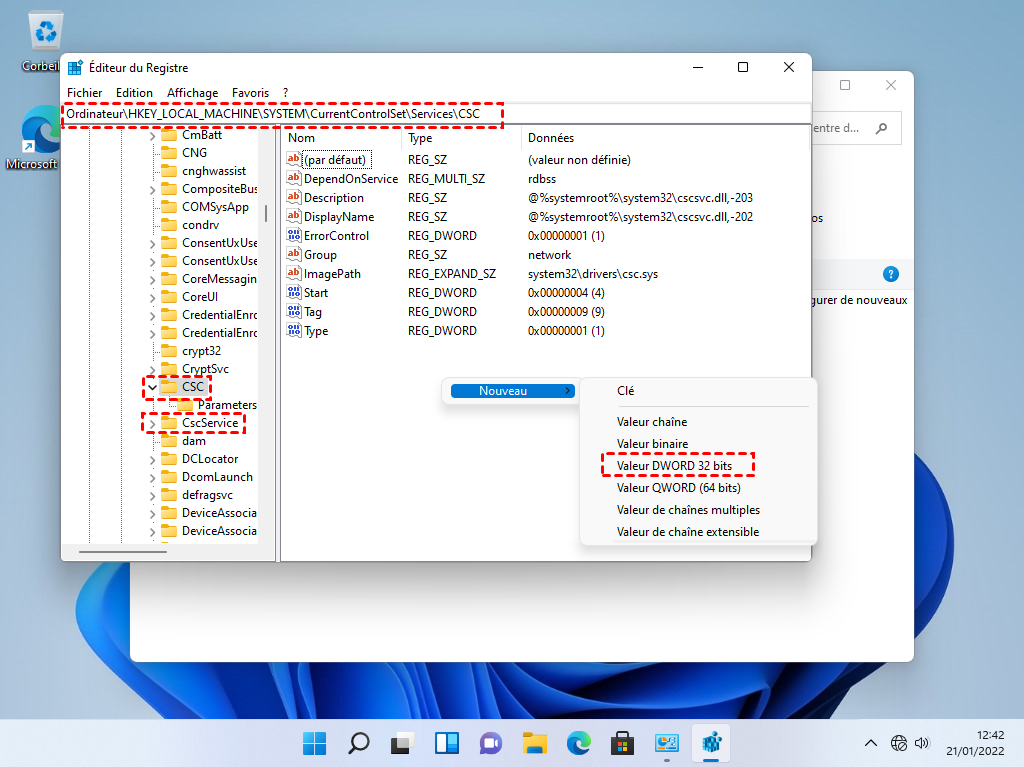Click the tree pane horizontal scrollbar
The width and height of the screenshot is (1024, 767).
coord(123,552)
